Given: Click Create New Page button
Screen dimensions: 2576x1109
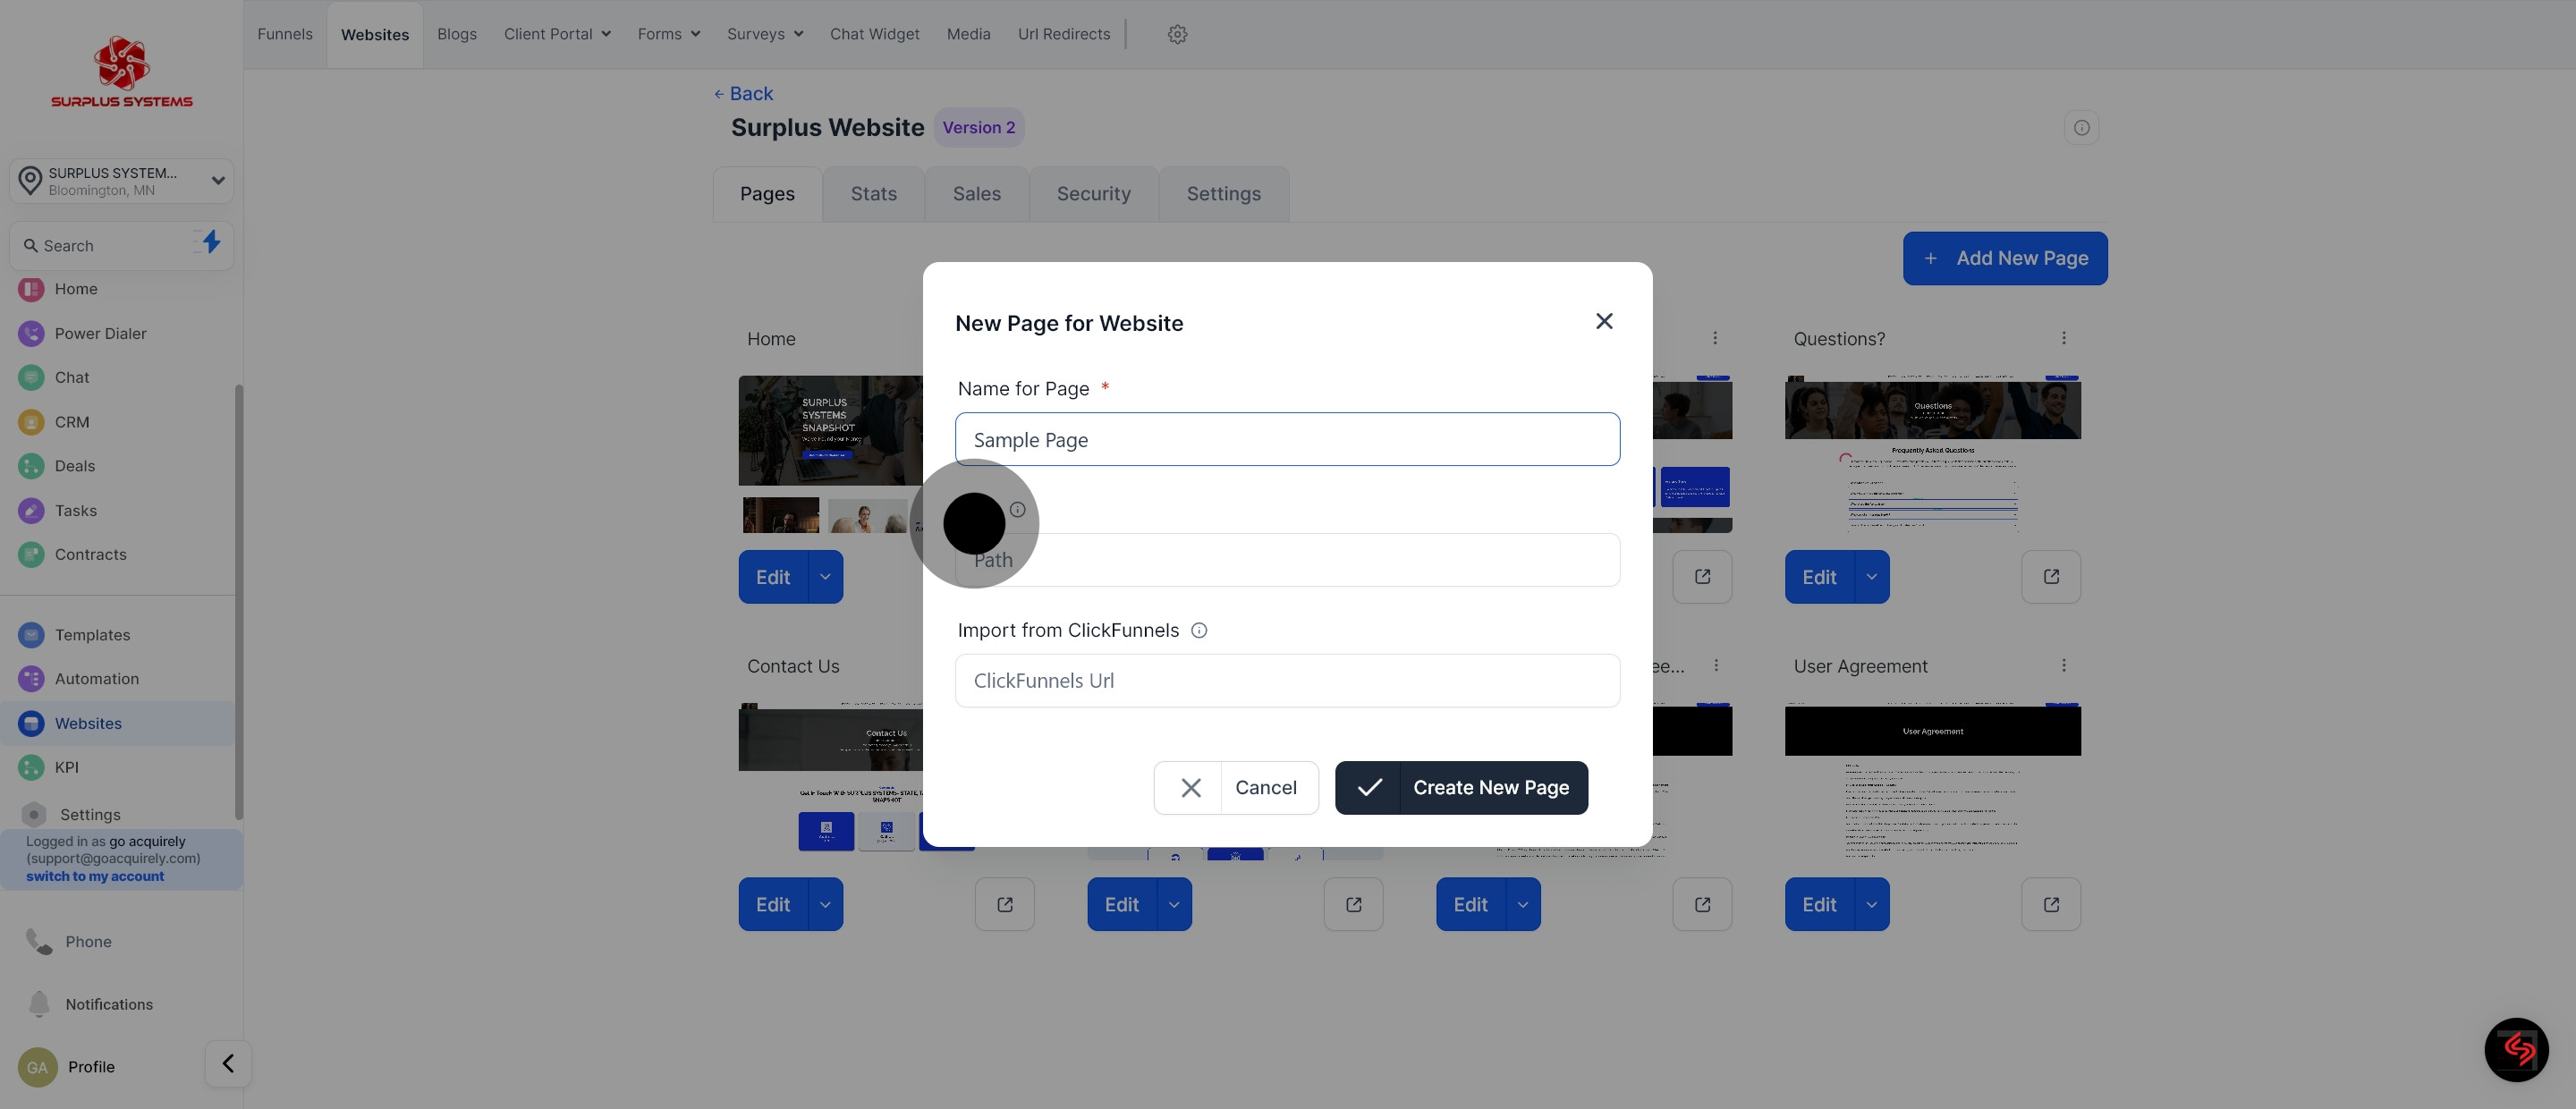Looking at the screenshot, I should [1461, 788].
